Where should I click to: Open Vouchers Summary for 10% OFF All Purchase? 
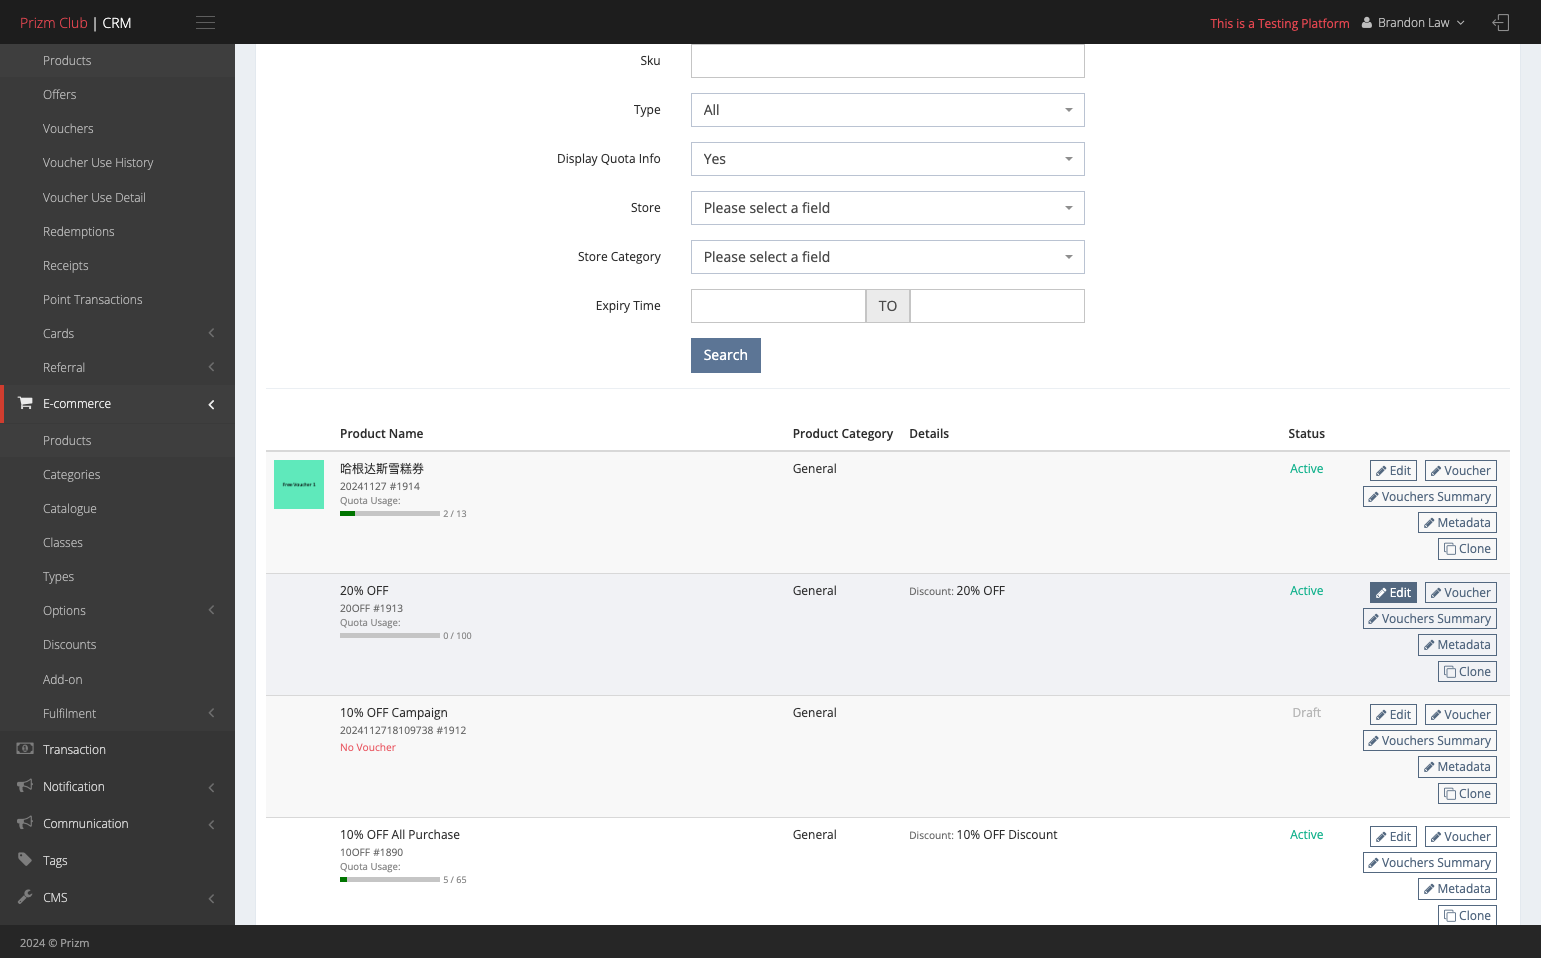[x=1429, y=862]
